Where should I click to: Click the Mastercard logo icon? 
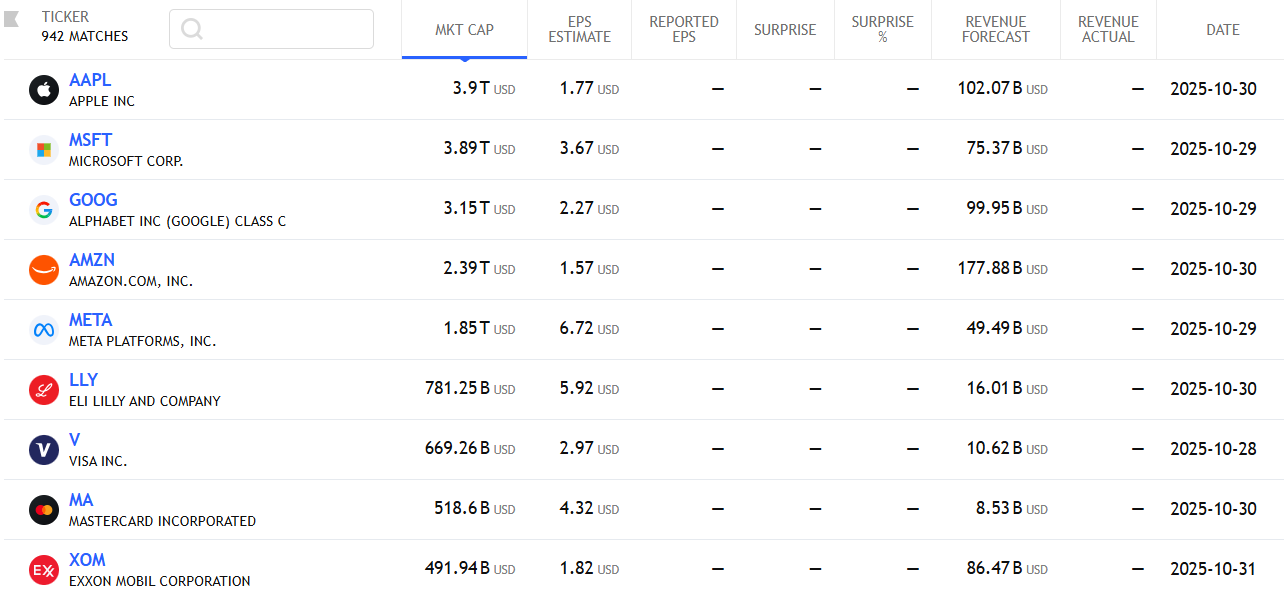pos(44,510)
